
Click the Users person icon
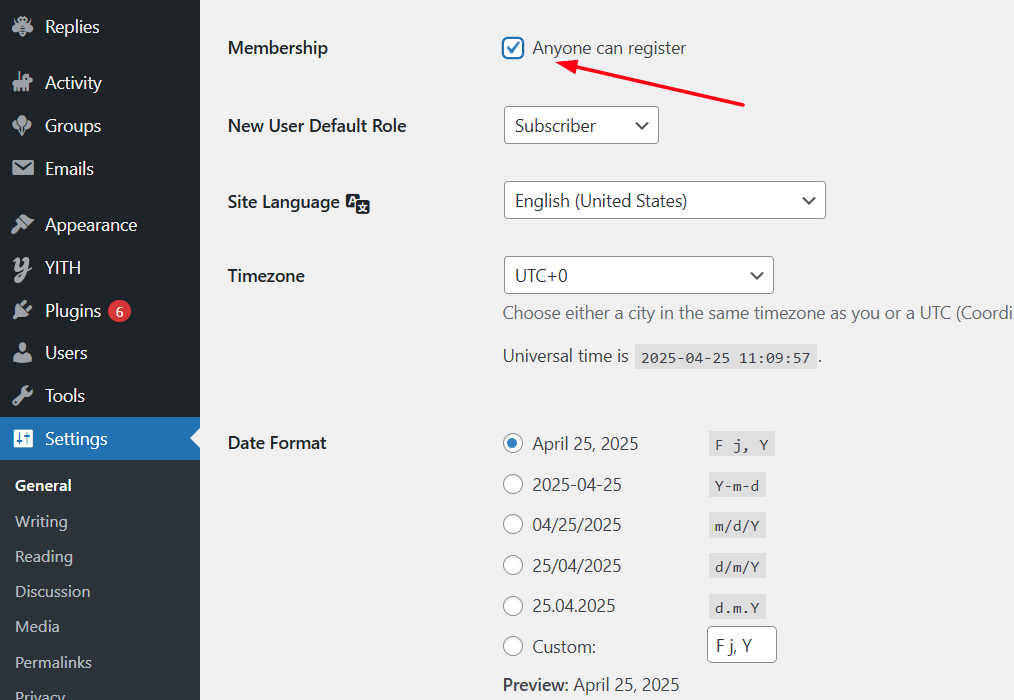(22, 353)
